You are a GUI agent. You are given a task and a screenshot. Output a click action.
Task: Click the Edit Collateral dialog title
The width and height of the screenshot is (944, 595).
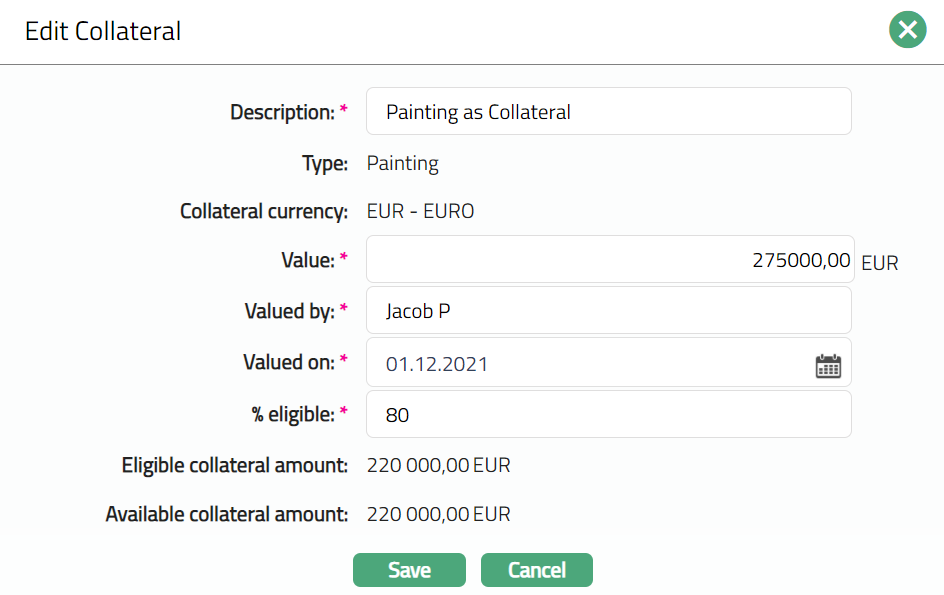[x=103, y=31]
